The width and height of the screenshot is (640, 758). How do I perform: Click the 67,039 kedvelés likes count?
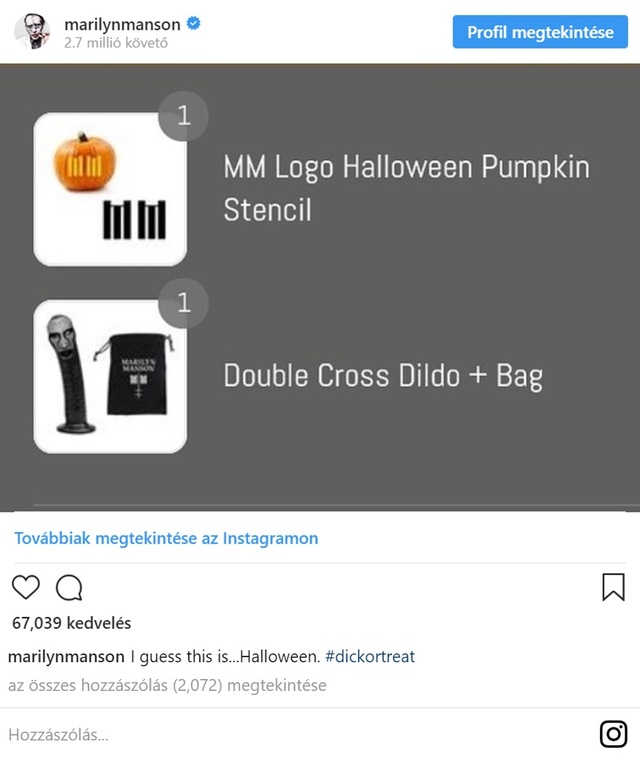(x=72, y=623)
